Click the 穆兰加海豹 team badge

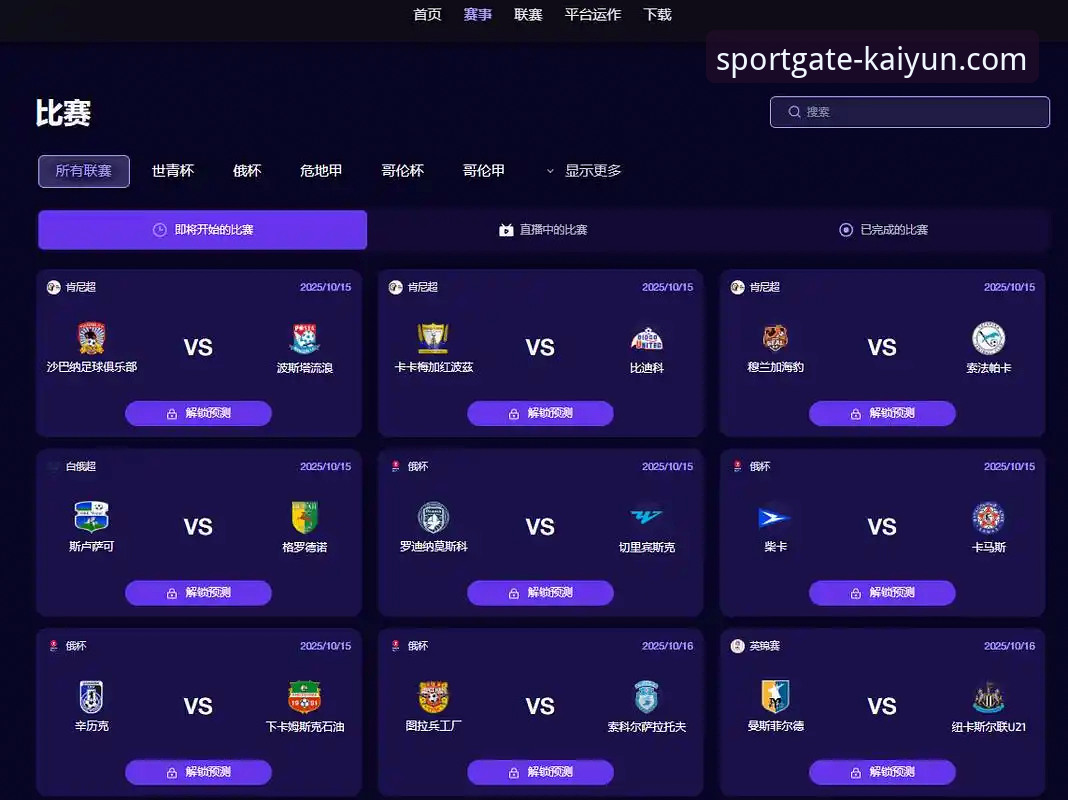tap(775, 338)
